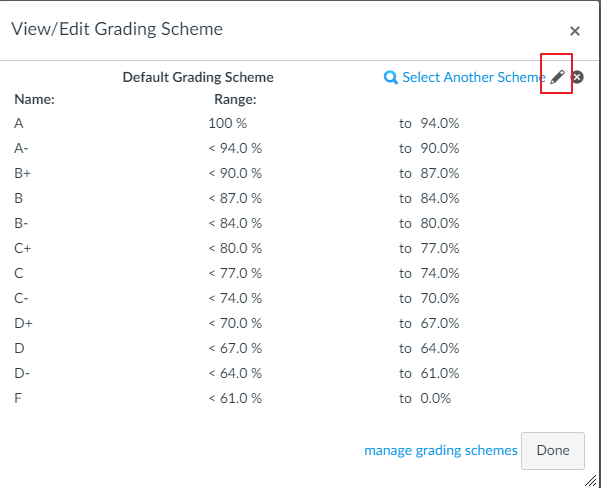601x488 pixels.
Task: Click the Name: column header
Action: (34, 99)
